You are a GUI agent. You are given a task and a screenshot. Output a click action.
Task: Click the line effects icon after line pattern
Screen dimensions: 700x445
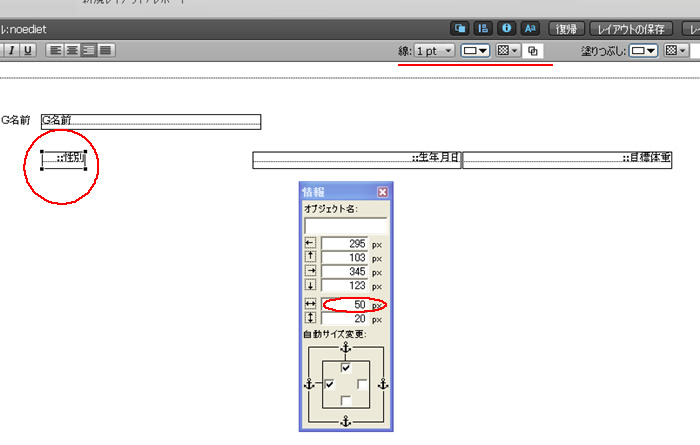tap(533, 51)
